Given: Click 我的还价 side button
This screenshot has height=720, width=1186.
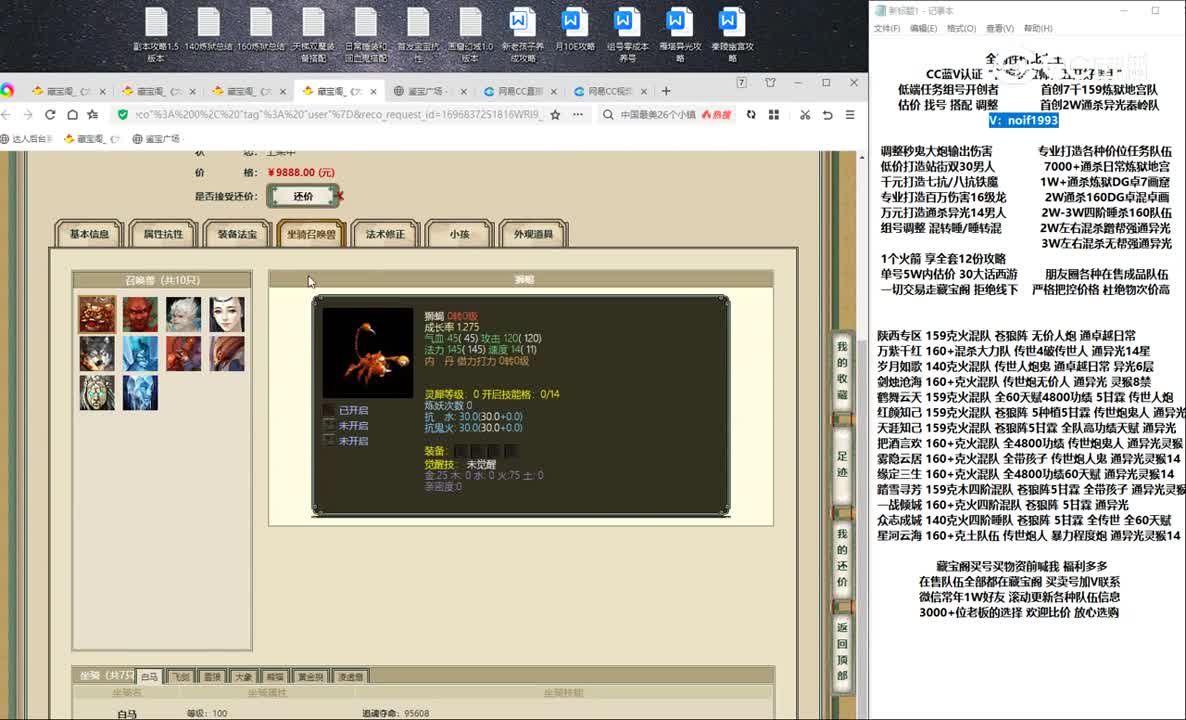Looking at the screenshot, I should (x=842, y=557).
